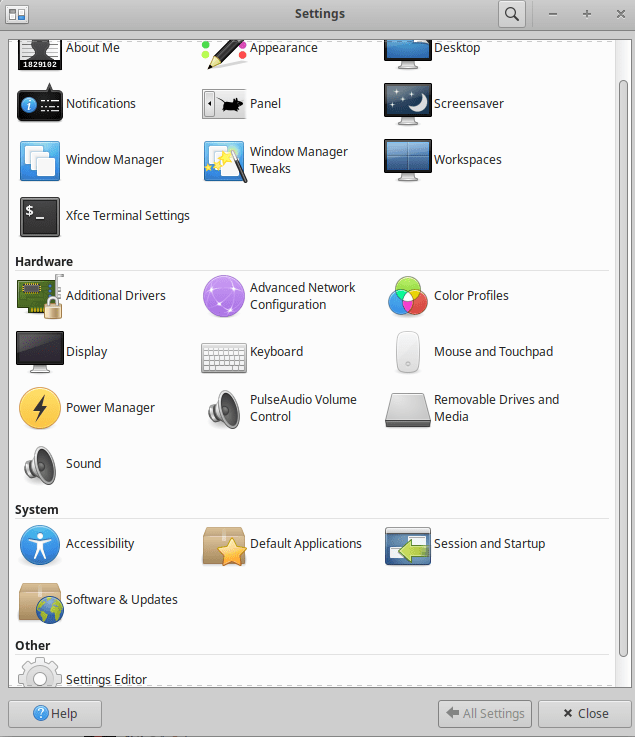Open the Screensaver moon icon
Image resolution: width=635 pixels, height=737 pixels.
(x=408, y=104)
